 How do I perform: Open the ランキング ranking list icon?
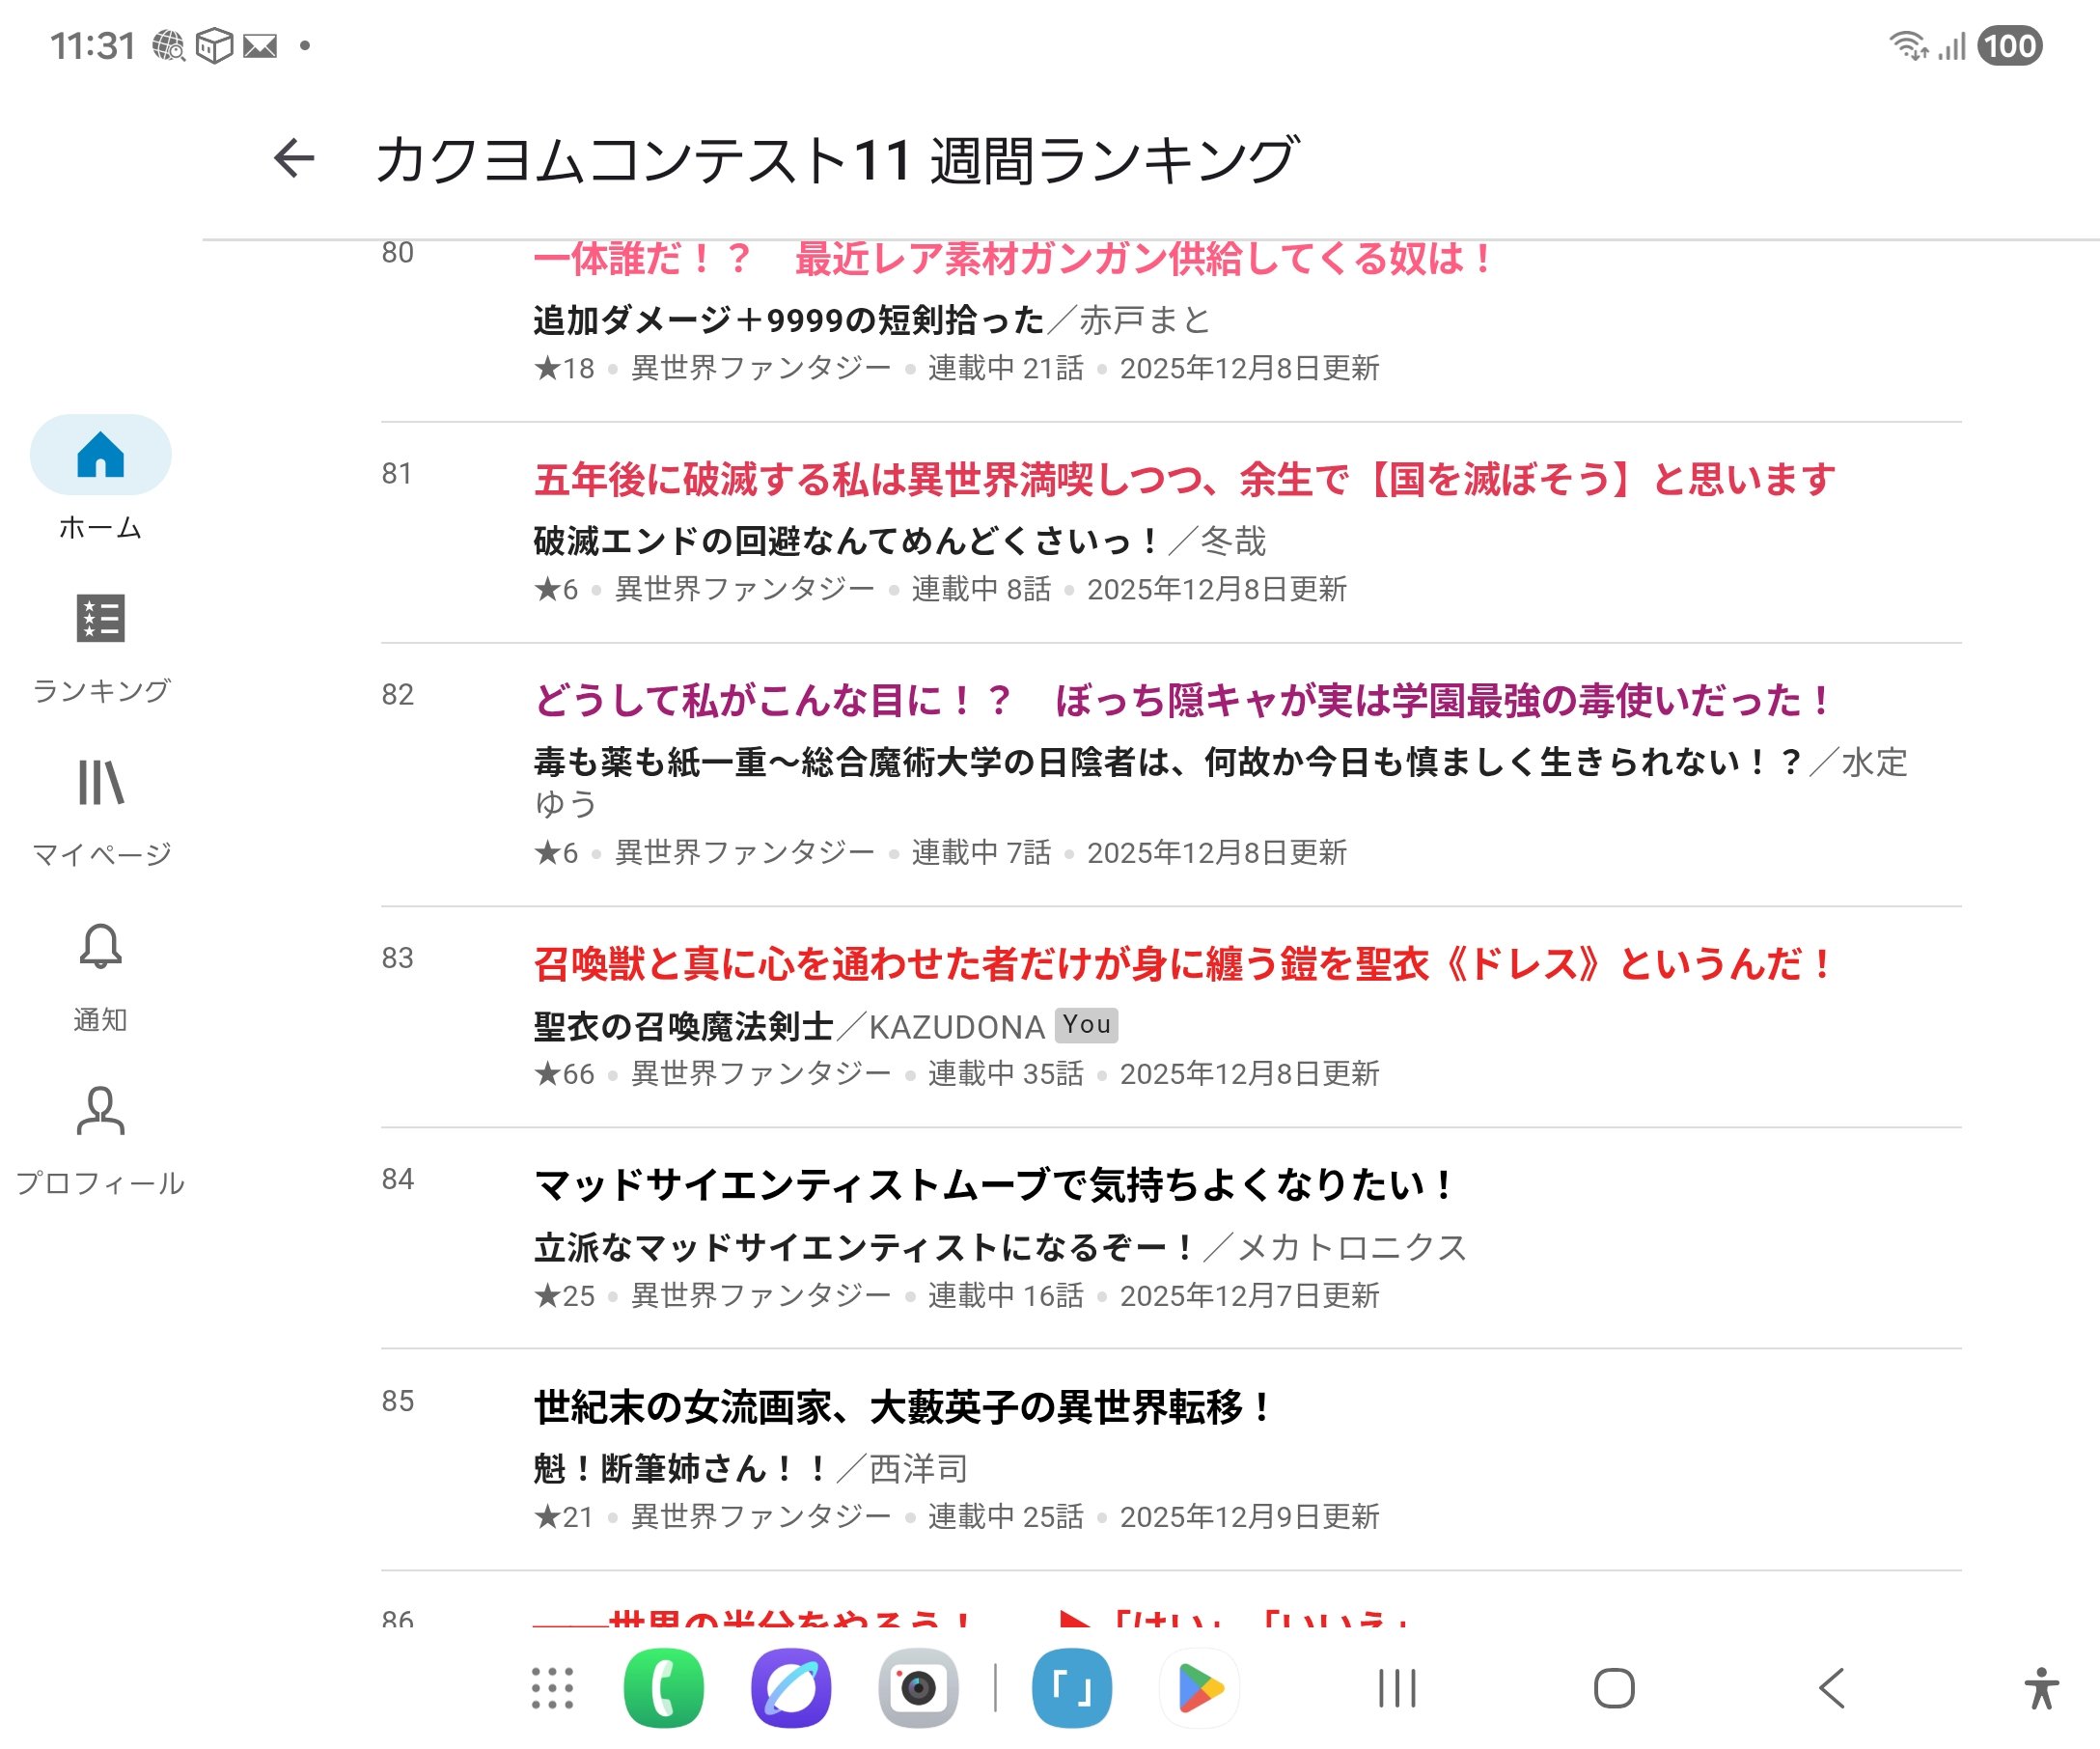(100, 618)
